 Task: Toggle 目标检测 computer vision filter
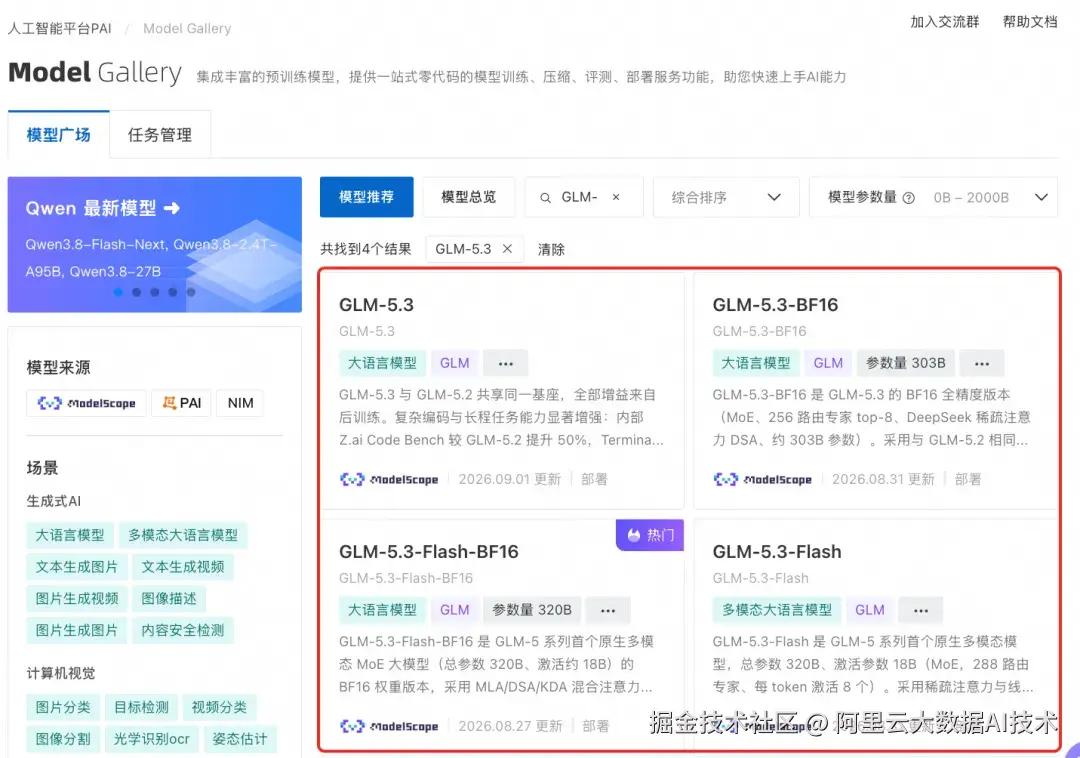[141, 707]
